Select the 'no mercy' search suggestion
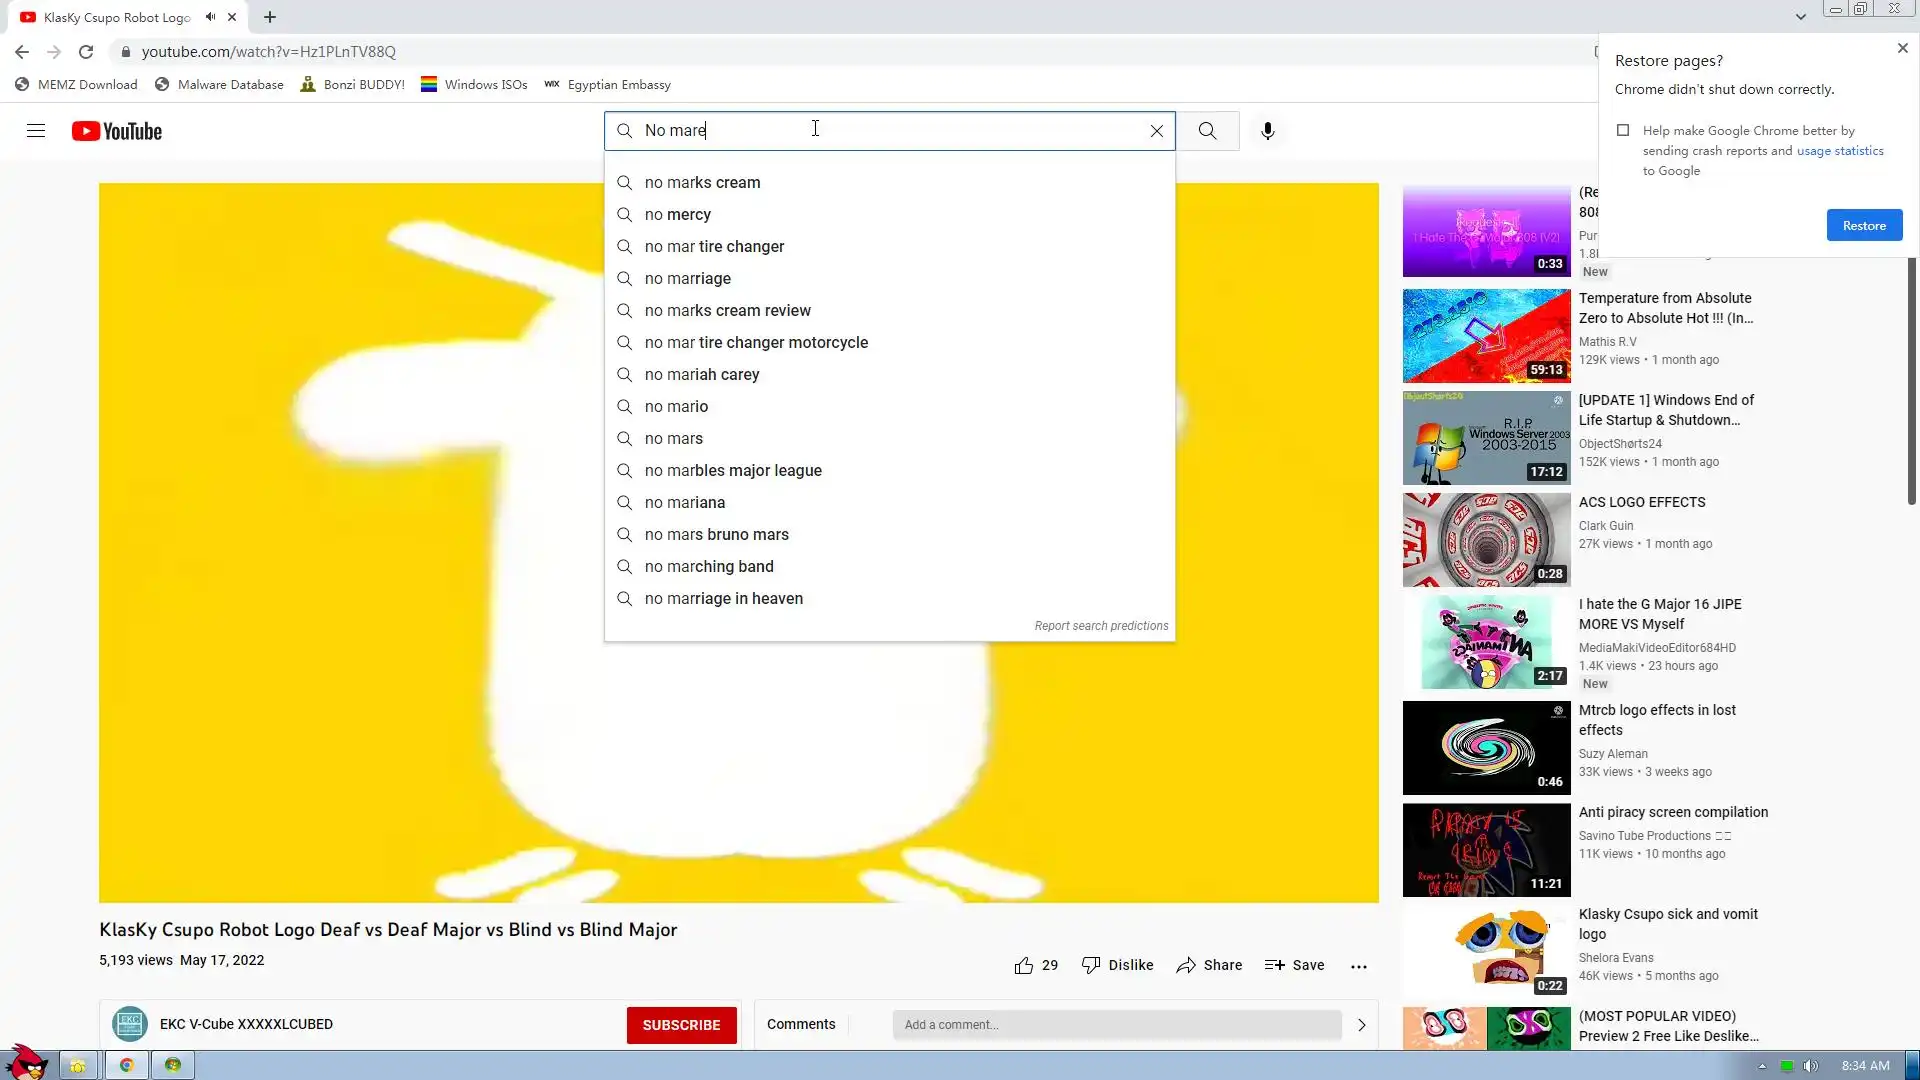The width and height of the screenshot is (1920, 1080). pyautogui.click(x=677, y=215)
